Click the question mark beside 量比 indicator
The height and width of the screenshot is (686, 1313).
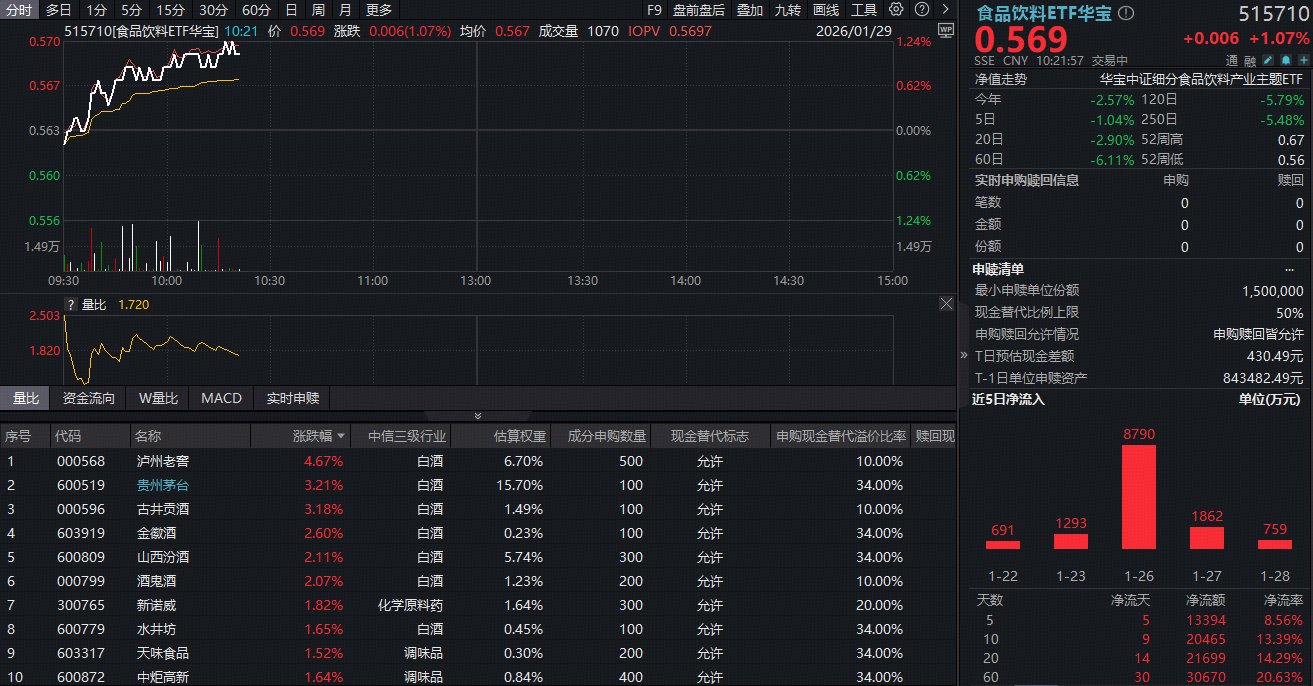pyautogui.click(x=71, y=304)
